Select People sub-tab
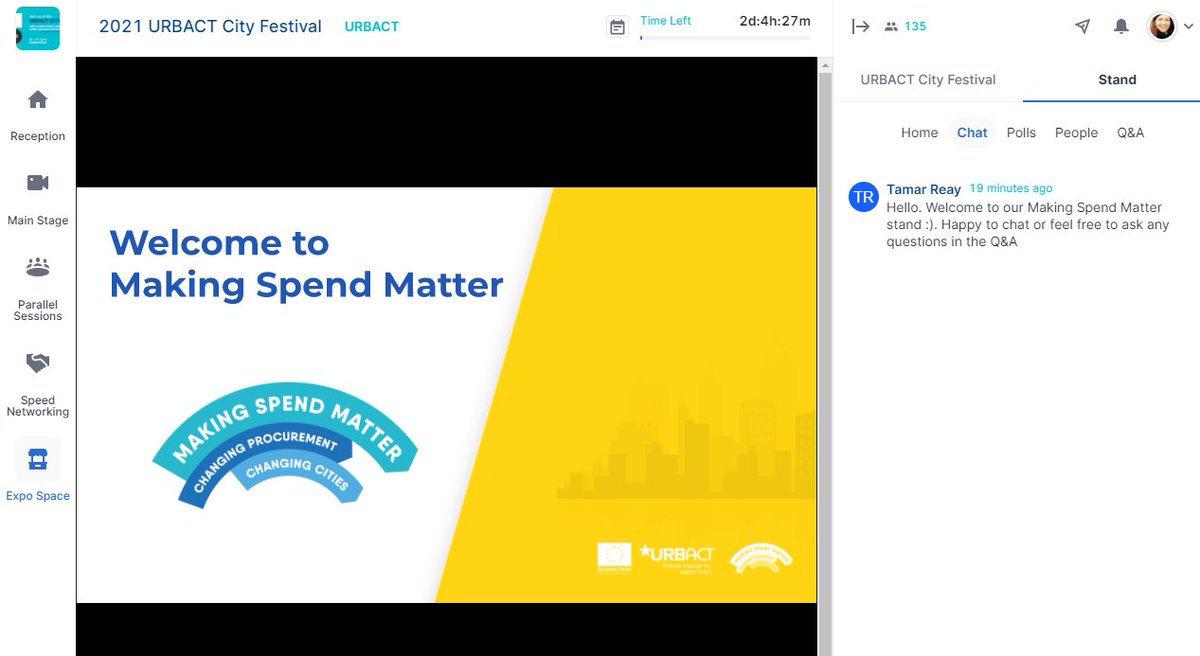The width and height of the screenshot is (1200, 656). [x=1076, y=132]
